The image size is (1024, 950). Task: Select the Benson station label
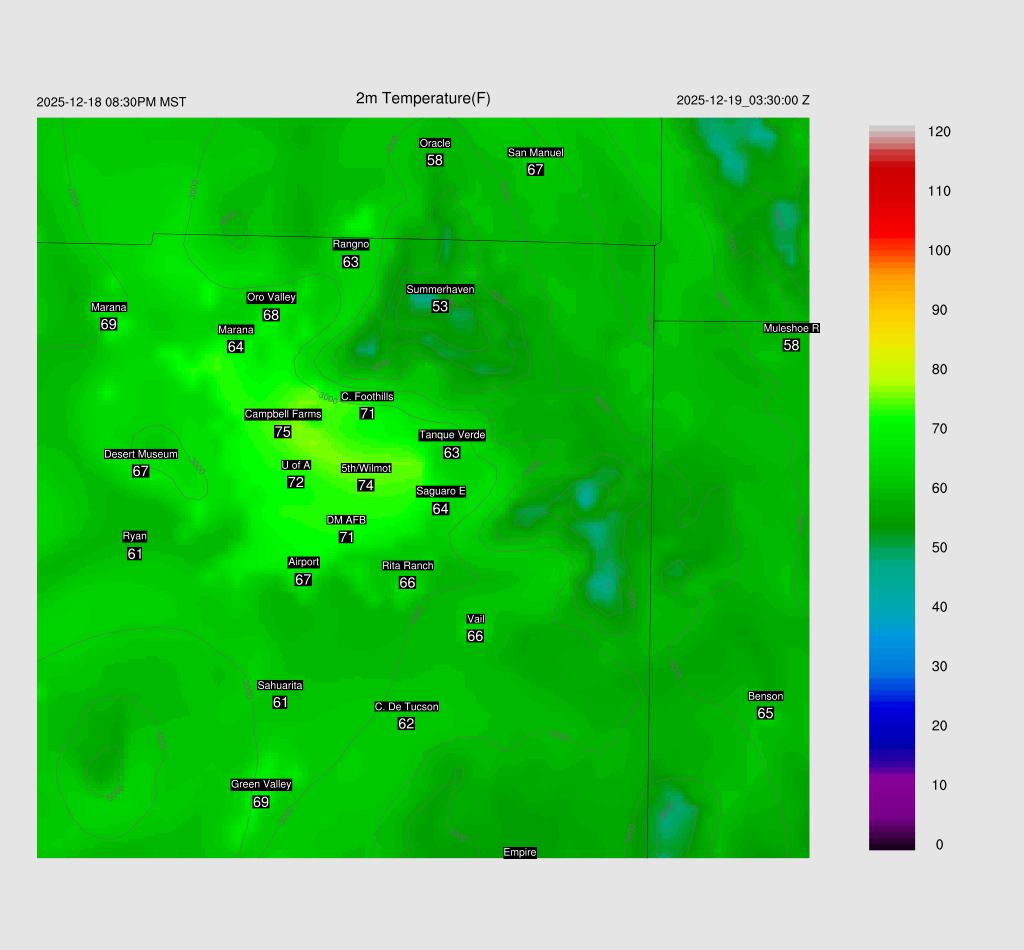click(765, 696)
